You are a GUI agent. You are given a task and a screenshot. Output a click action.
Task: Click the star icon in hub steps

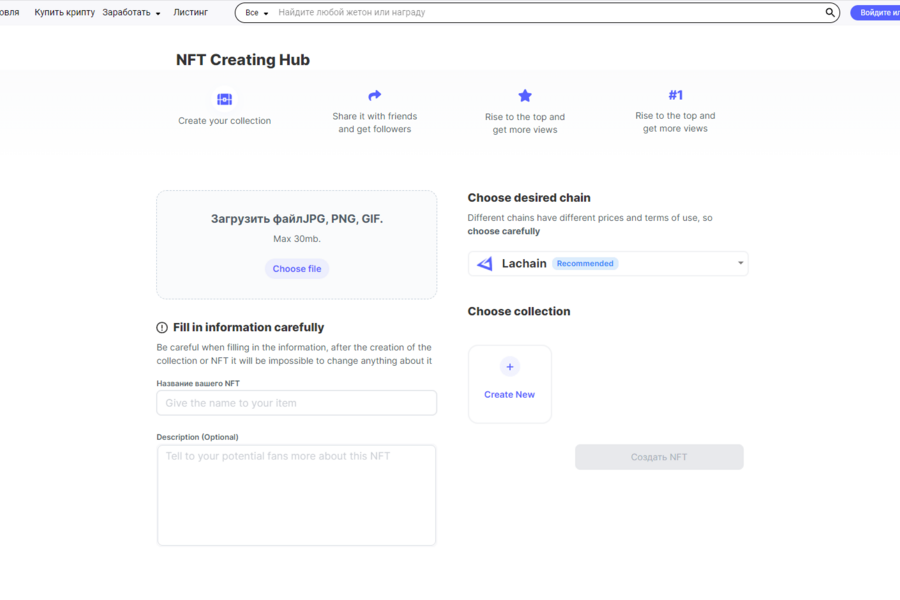pyautogui.click(x=525, y=96)
